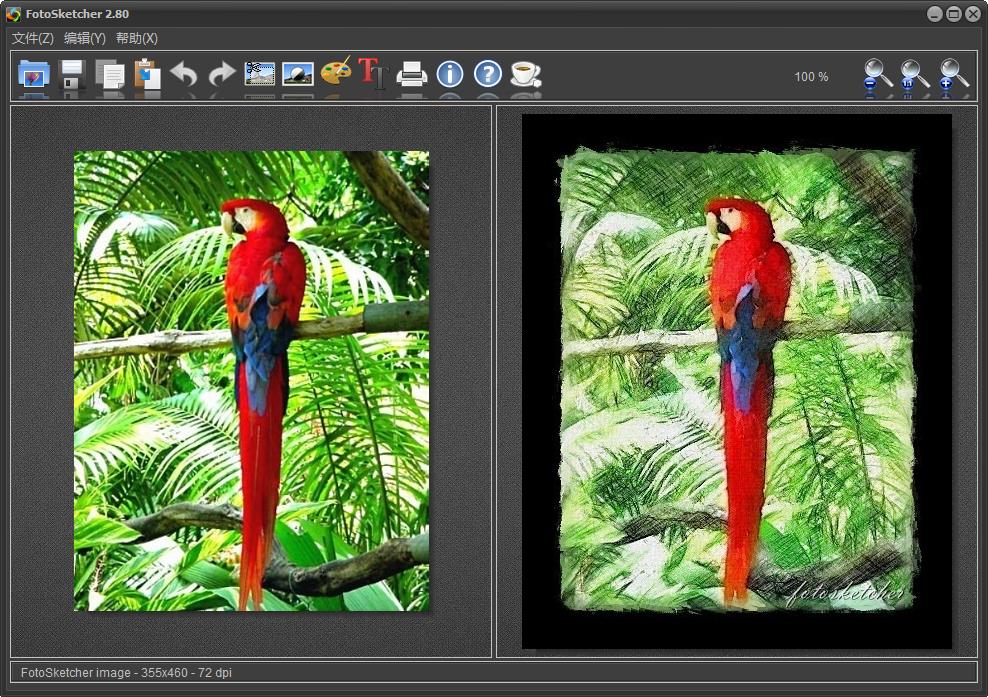The image size is (988, 697).
Task: Open a picture with the folder icon
Action: pyautogui.click(x=34, y=75)
